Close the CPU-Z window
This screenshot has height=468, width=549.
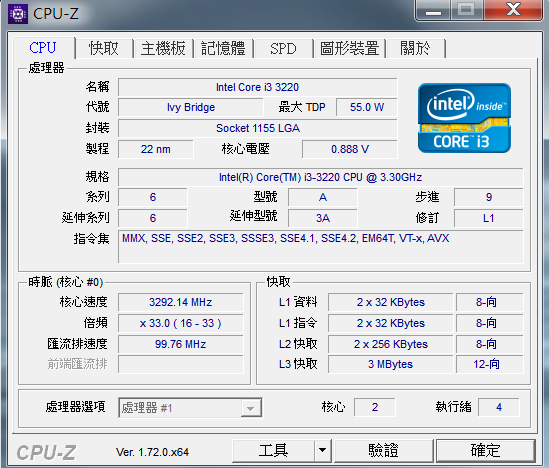coord(513,10)
